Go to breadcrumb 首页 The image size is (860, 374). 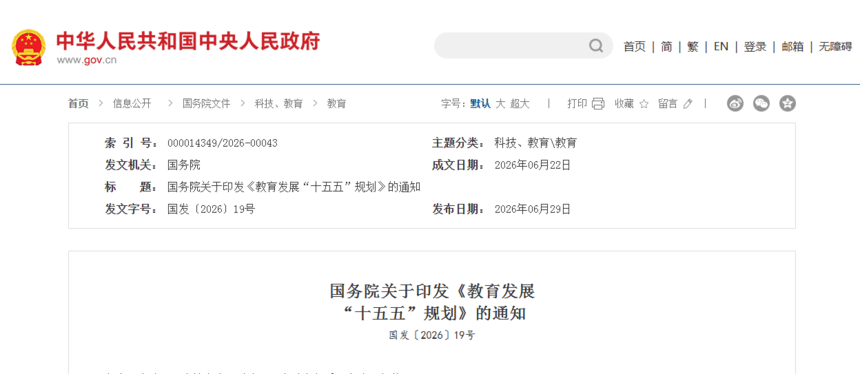[78, 104]
